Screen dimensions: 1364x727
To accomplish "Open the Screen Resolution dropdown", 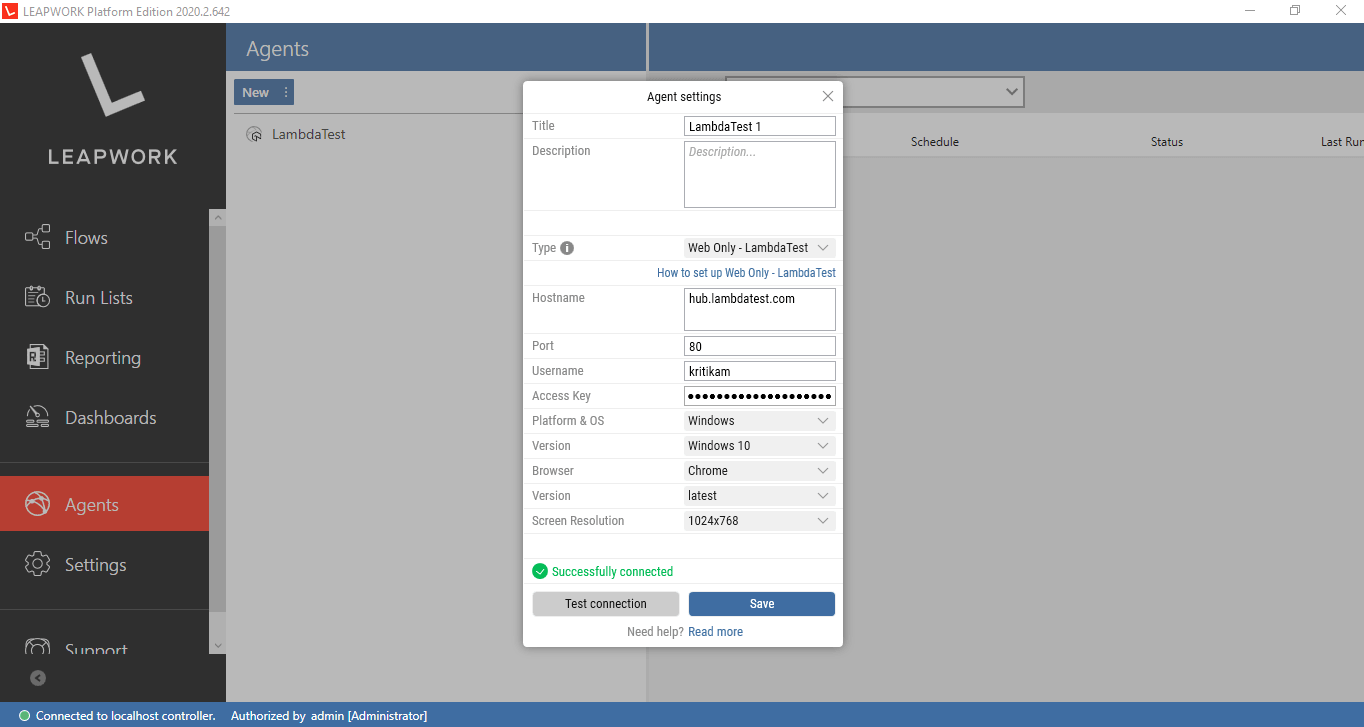I will [759, 521].
